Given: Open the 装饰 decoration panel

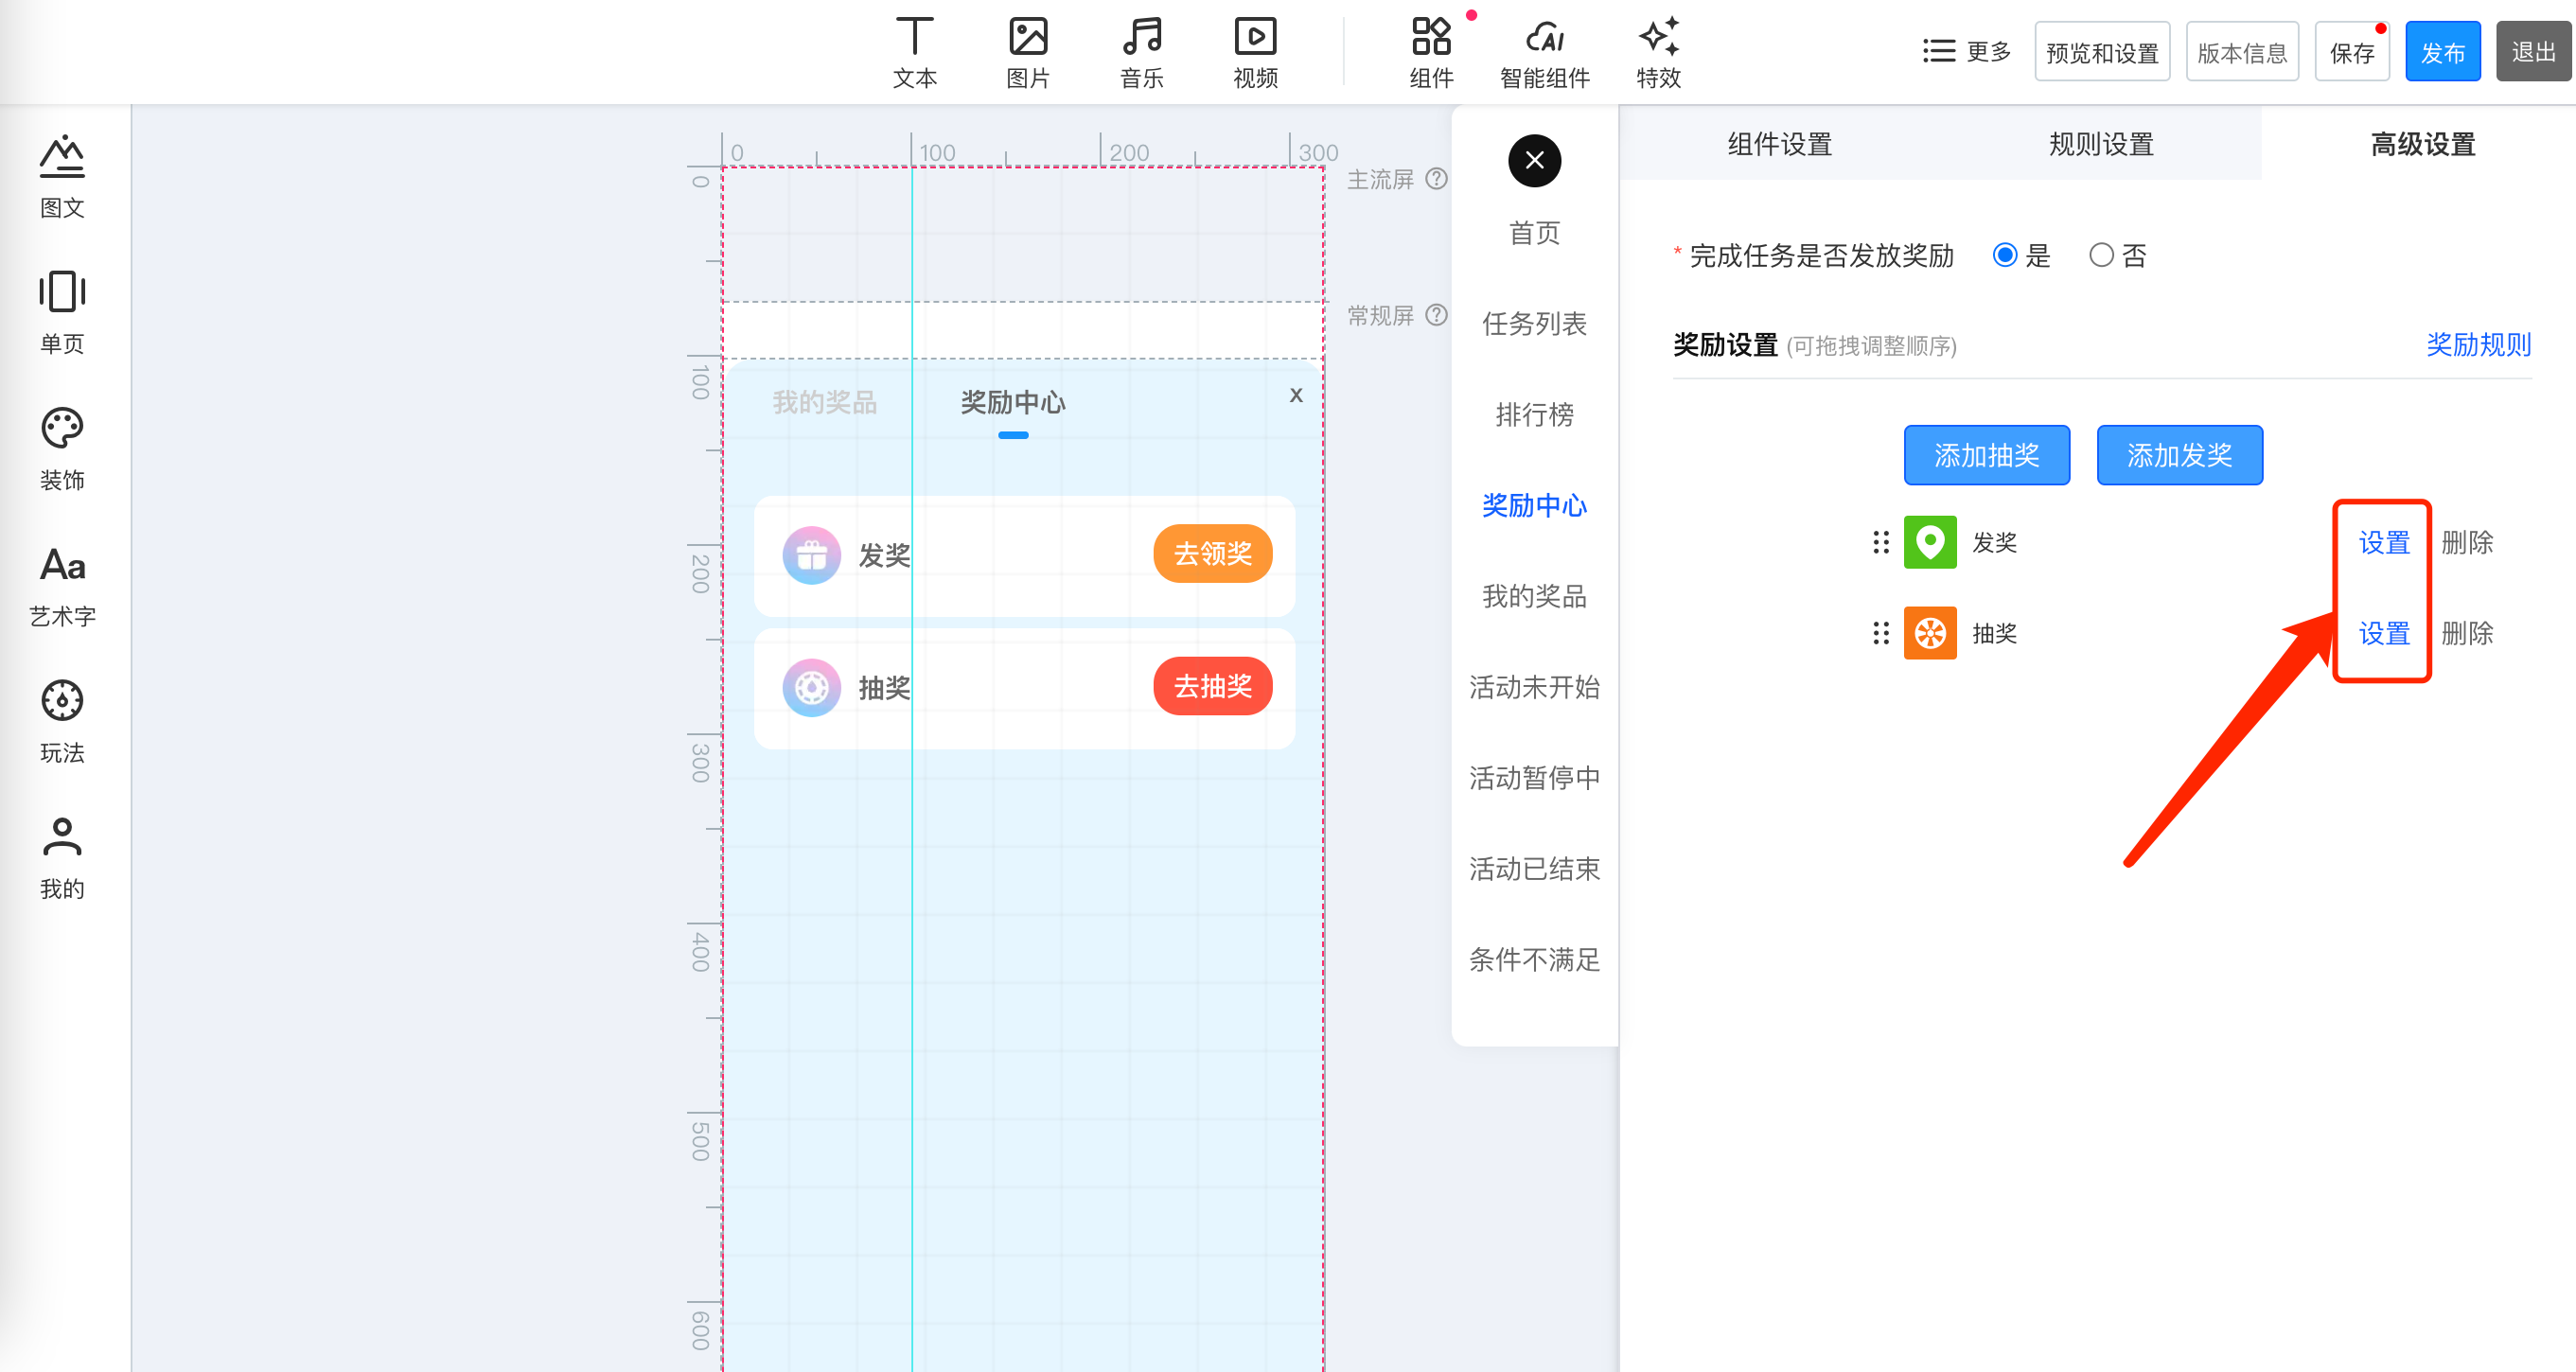Looking at the screenshot, I should click(62, 449).
